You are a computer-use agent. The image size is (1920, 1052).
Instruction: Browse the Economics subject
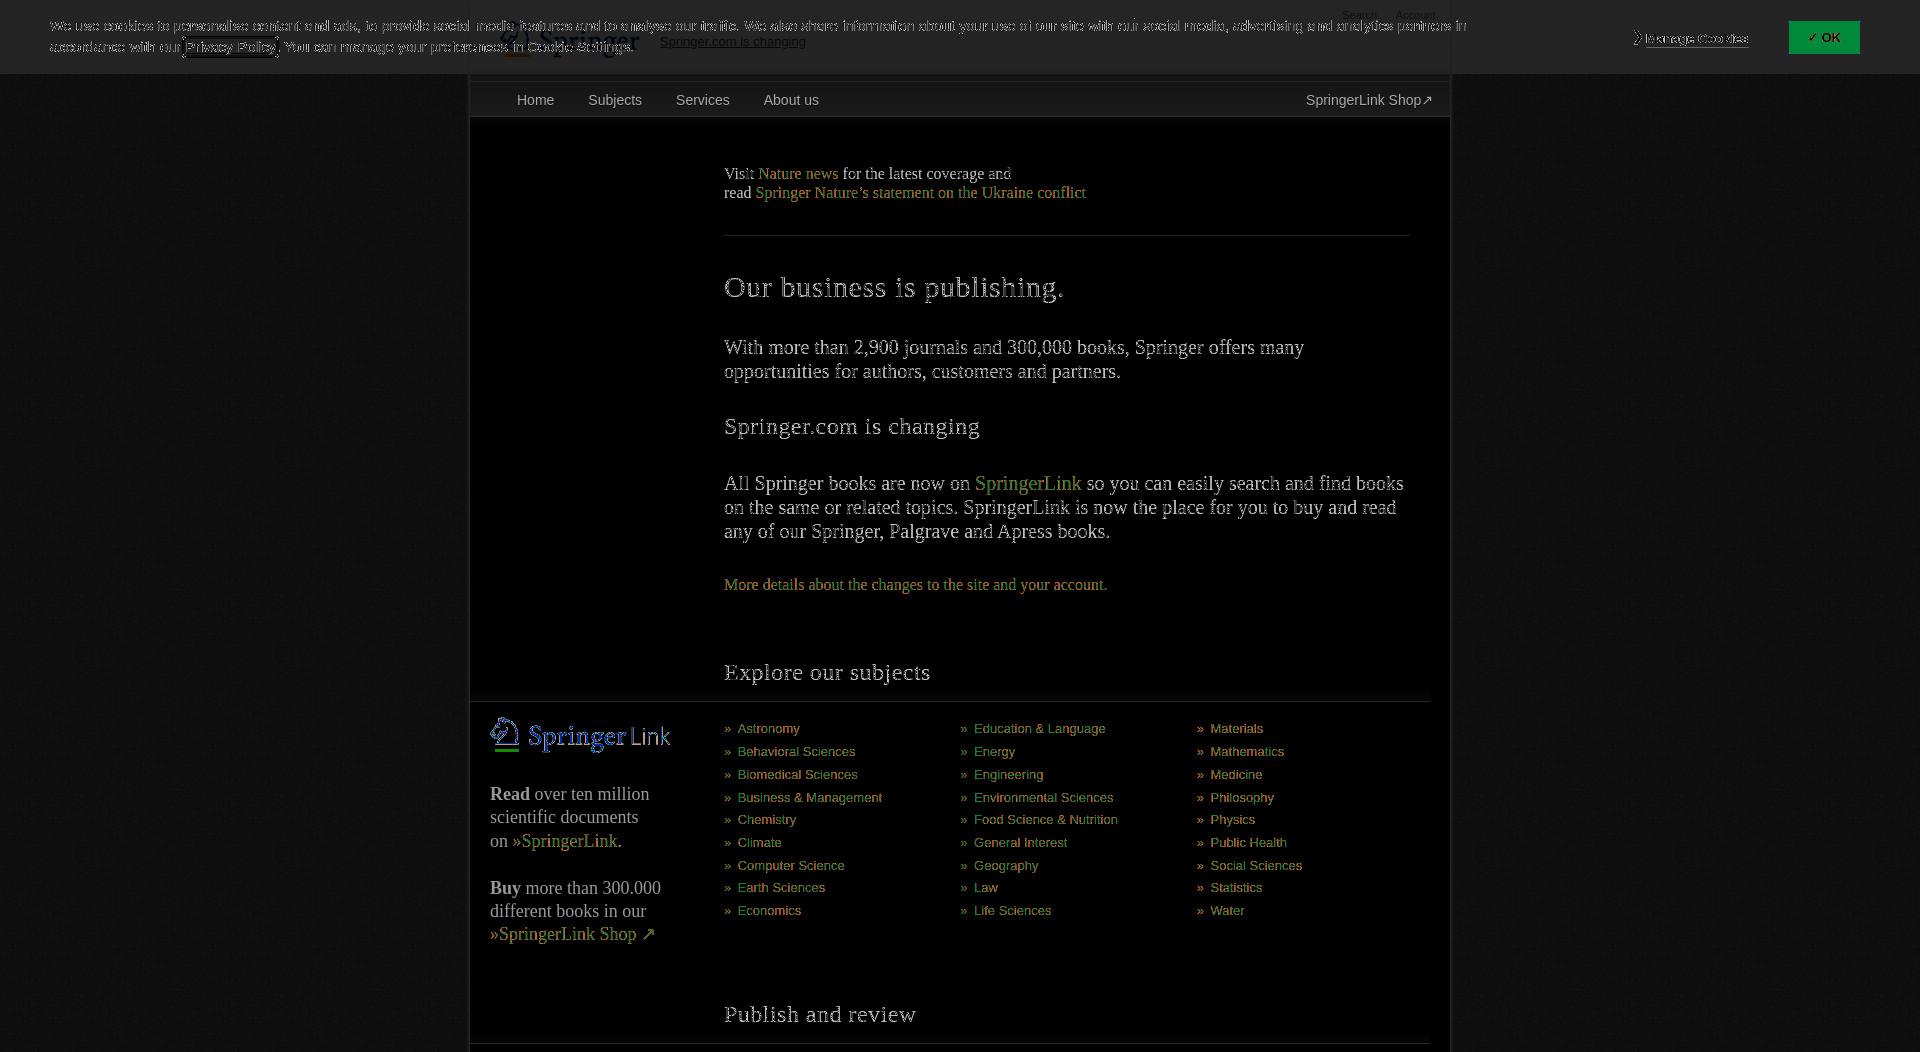[x=769, y=911]
